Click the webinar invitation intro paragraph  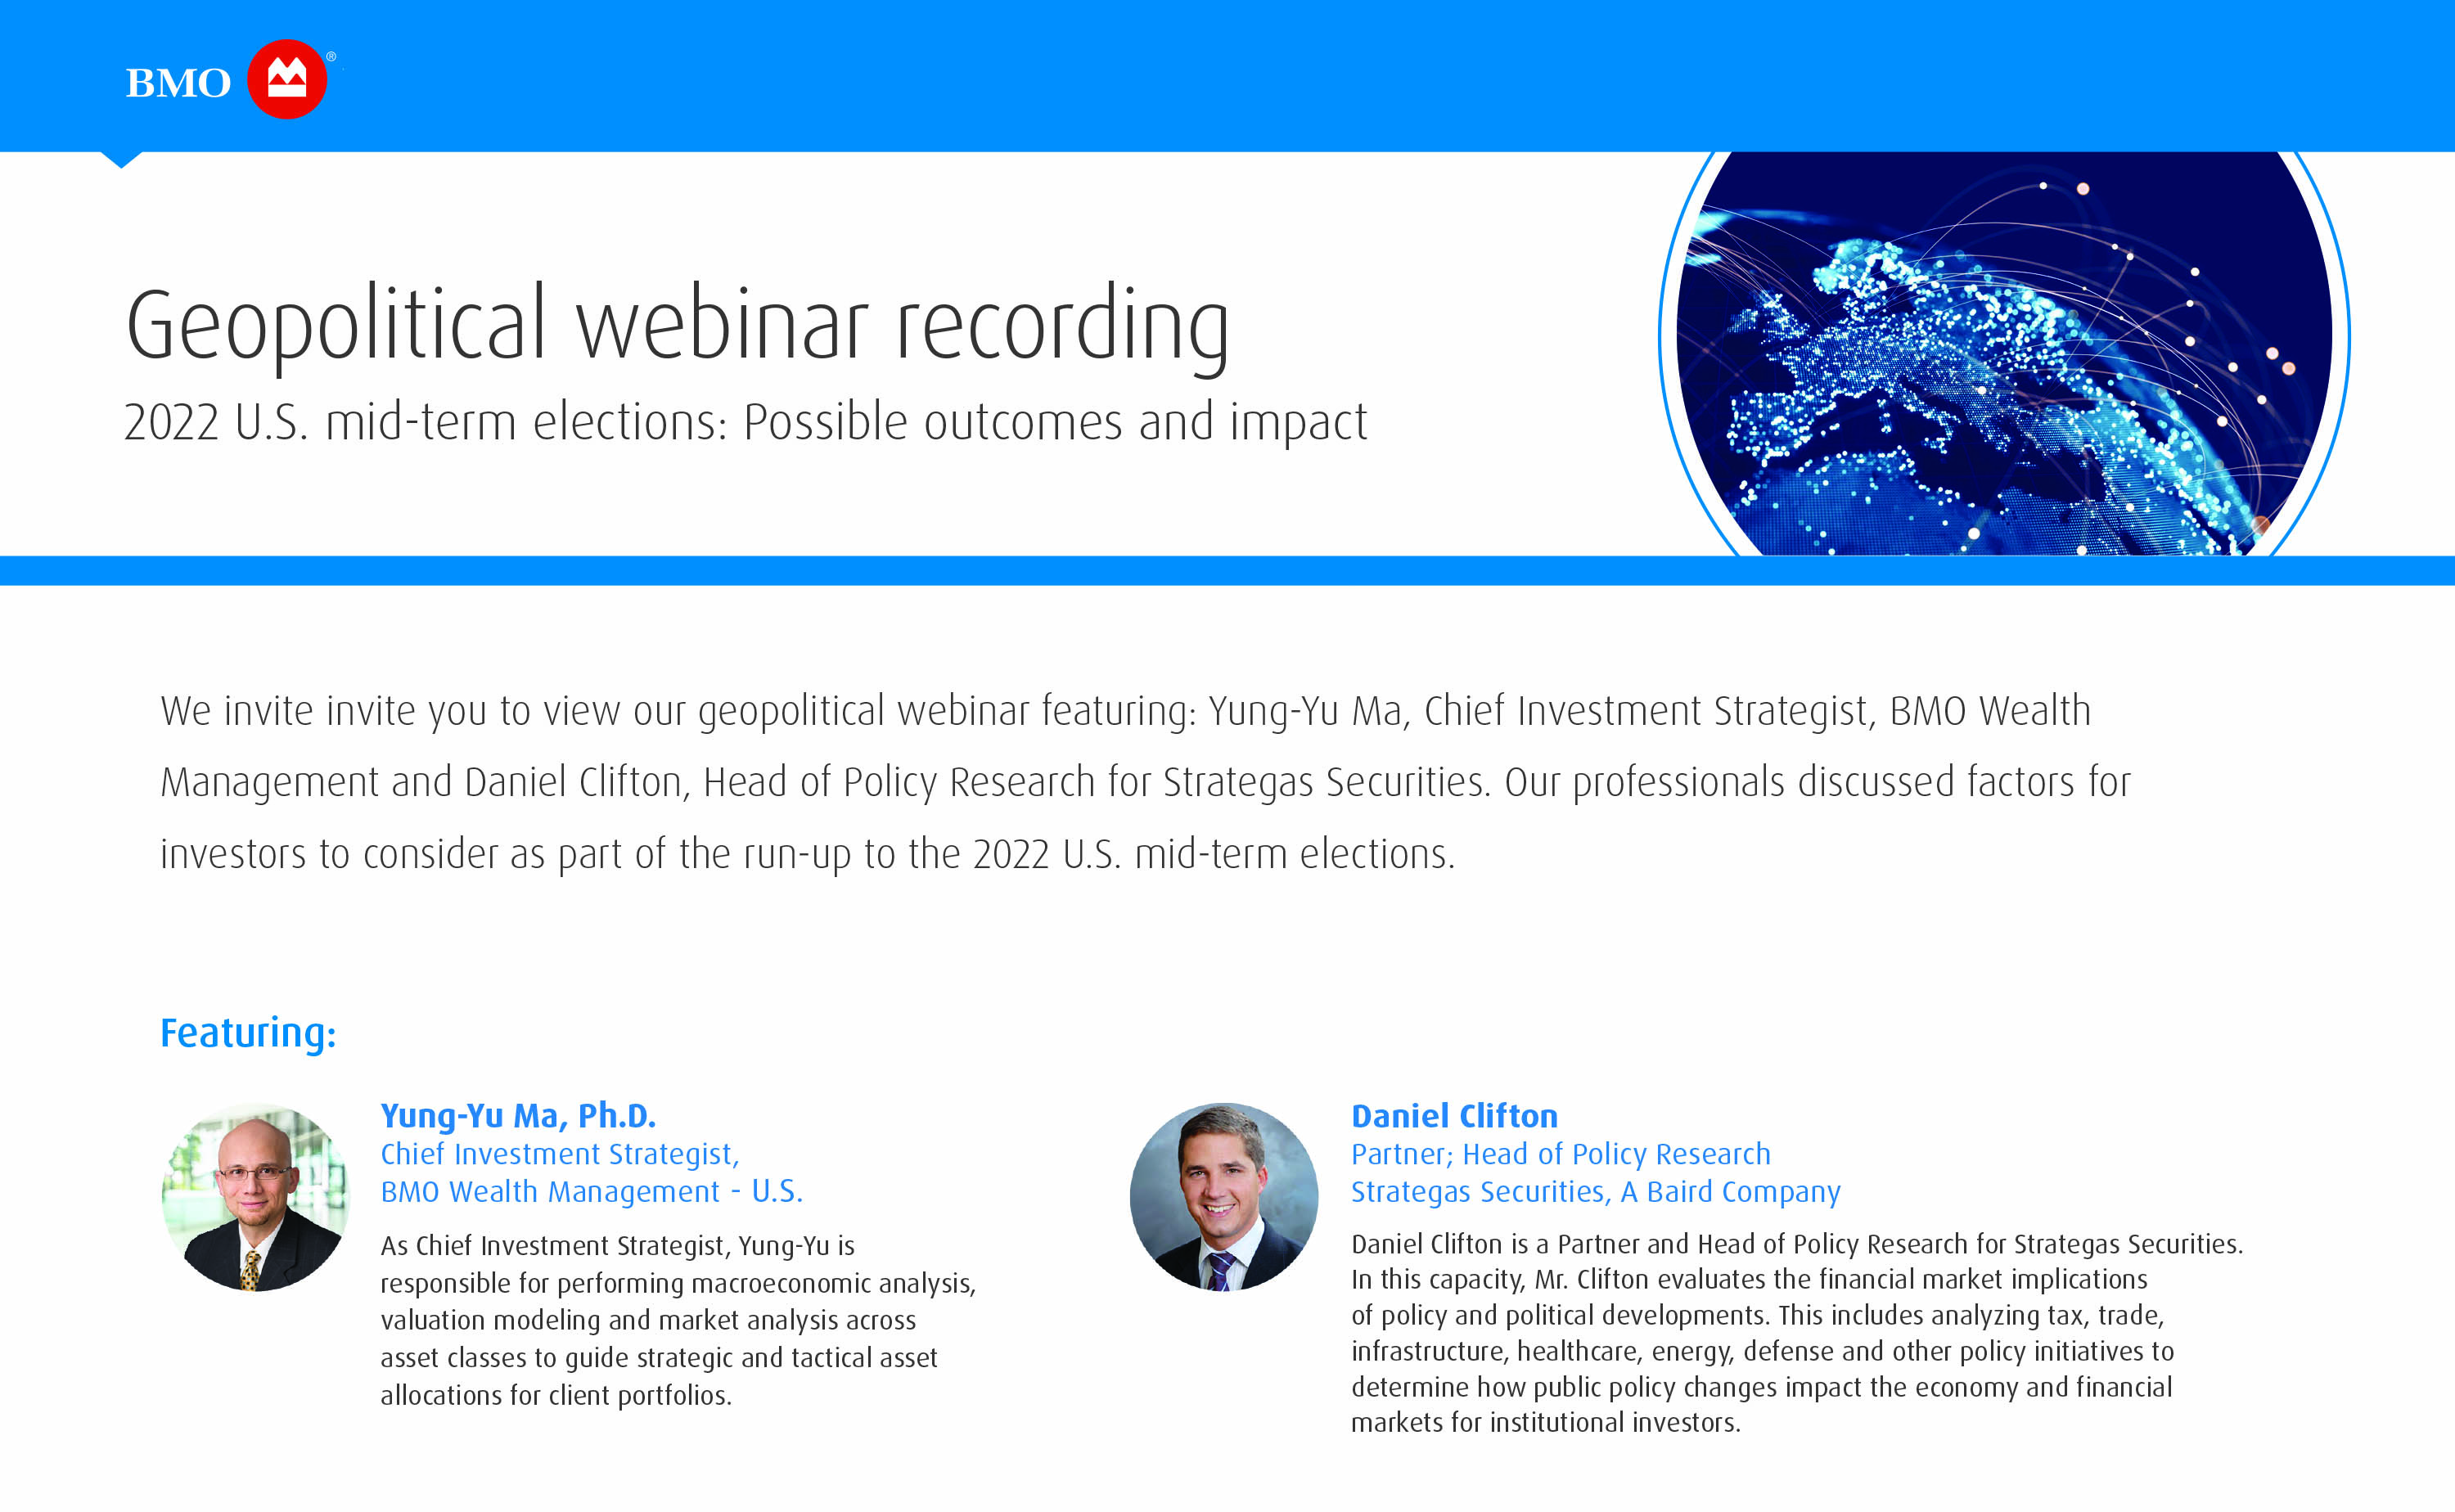[1145, 782]
